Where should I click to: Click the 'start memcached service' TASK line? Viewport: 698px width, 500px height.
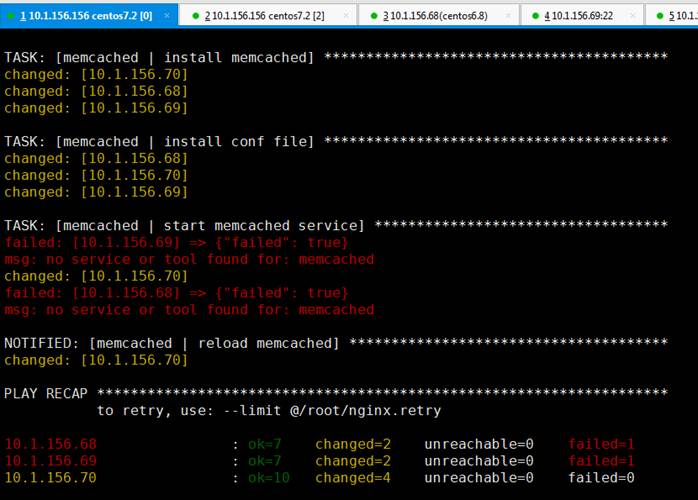click(x=336, y=225)
